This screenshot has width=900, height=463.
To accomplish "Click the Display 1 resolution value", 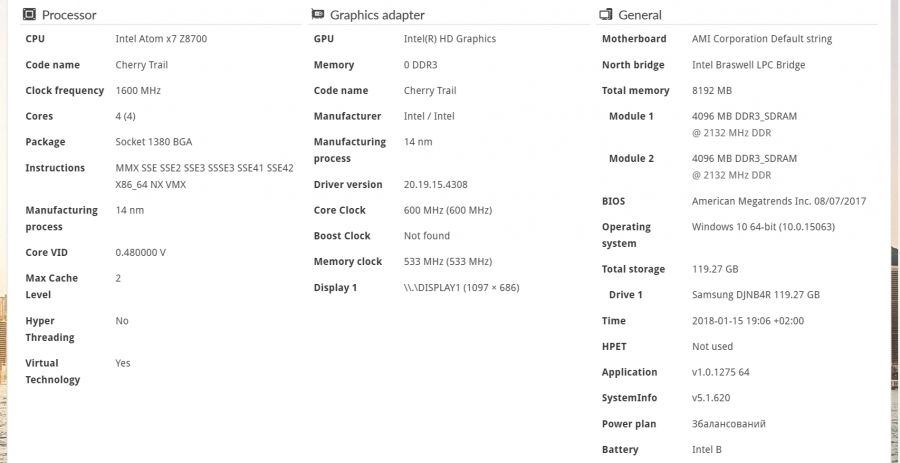I will click(x=461, y=288).
